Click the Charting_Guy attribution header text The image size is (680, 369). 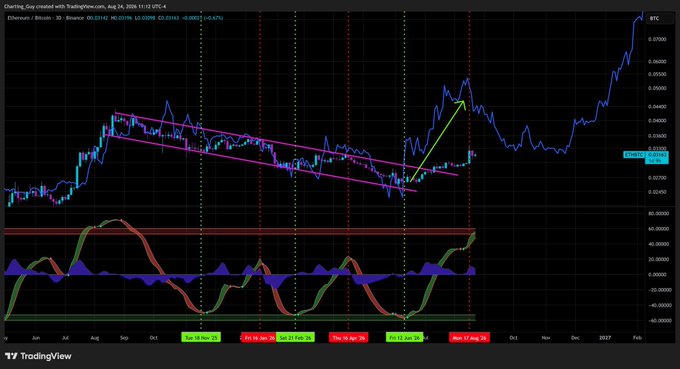point(85,7)
